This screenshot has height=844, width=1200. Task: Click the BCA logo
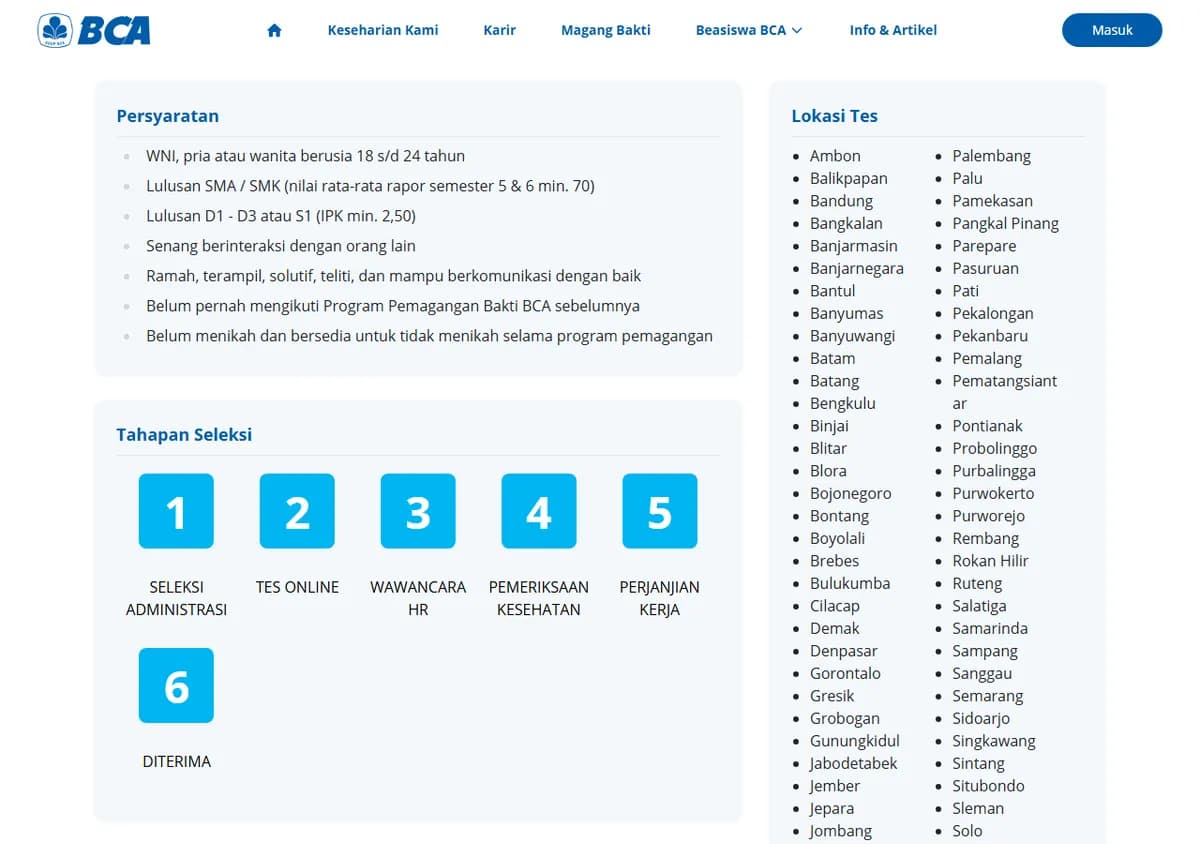click(x=94, y=30)
